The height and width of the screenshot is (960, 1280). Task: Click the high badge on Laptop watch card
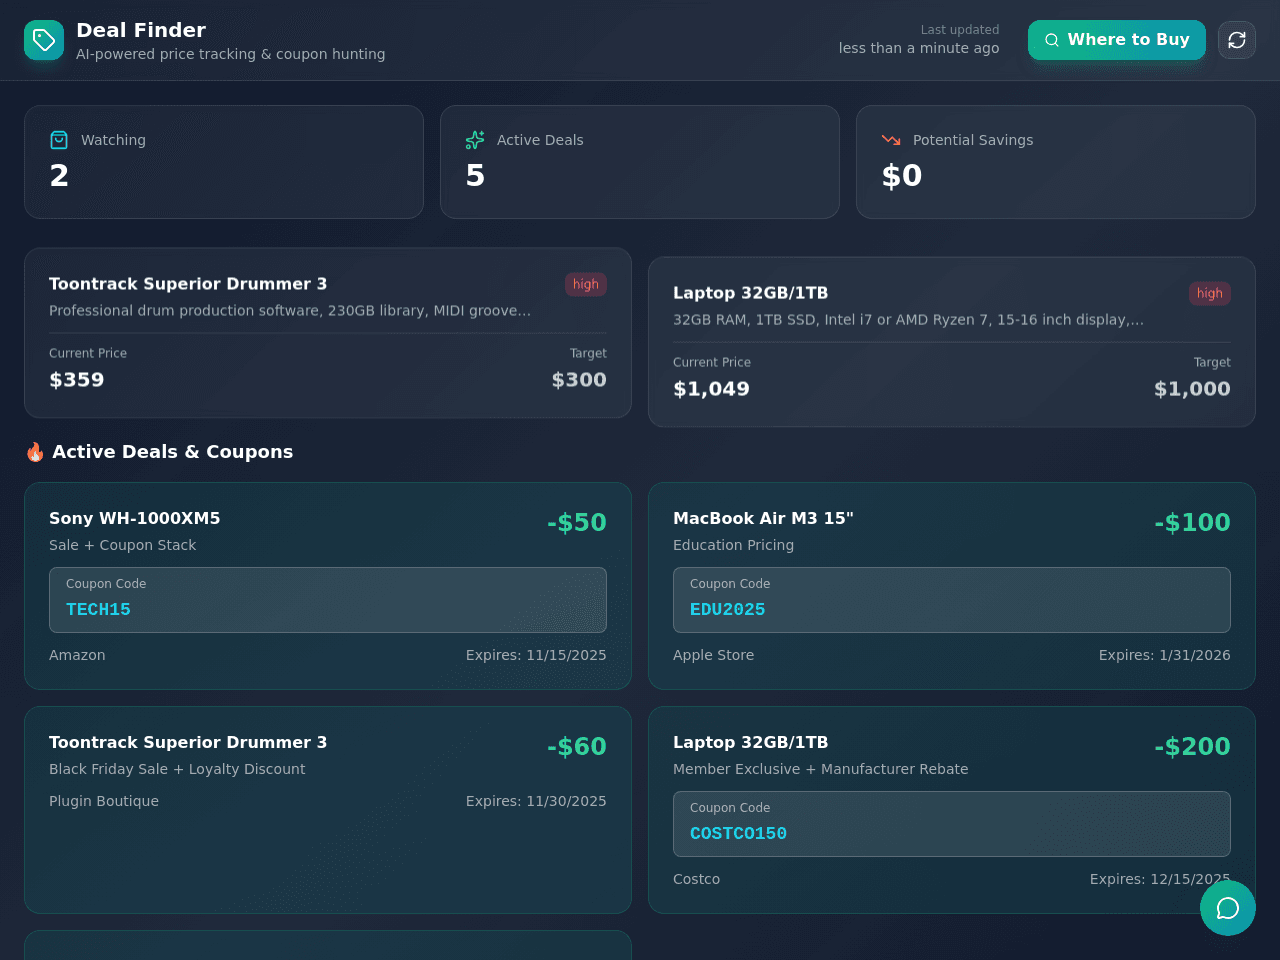tap(1210, 293)
